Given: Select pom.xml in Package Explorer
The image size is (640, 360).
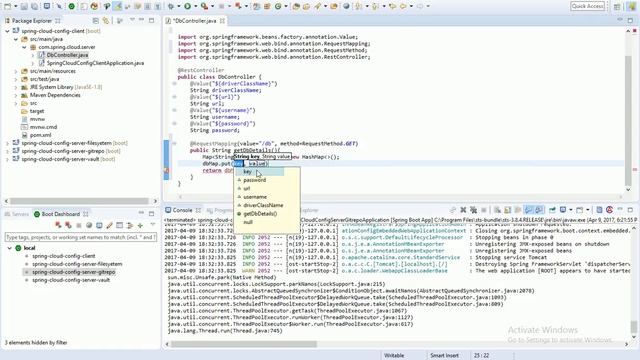Looking at the screenshot, I should click(x=40, y=135).
